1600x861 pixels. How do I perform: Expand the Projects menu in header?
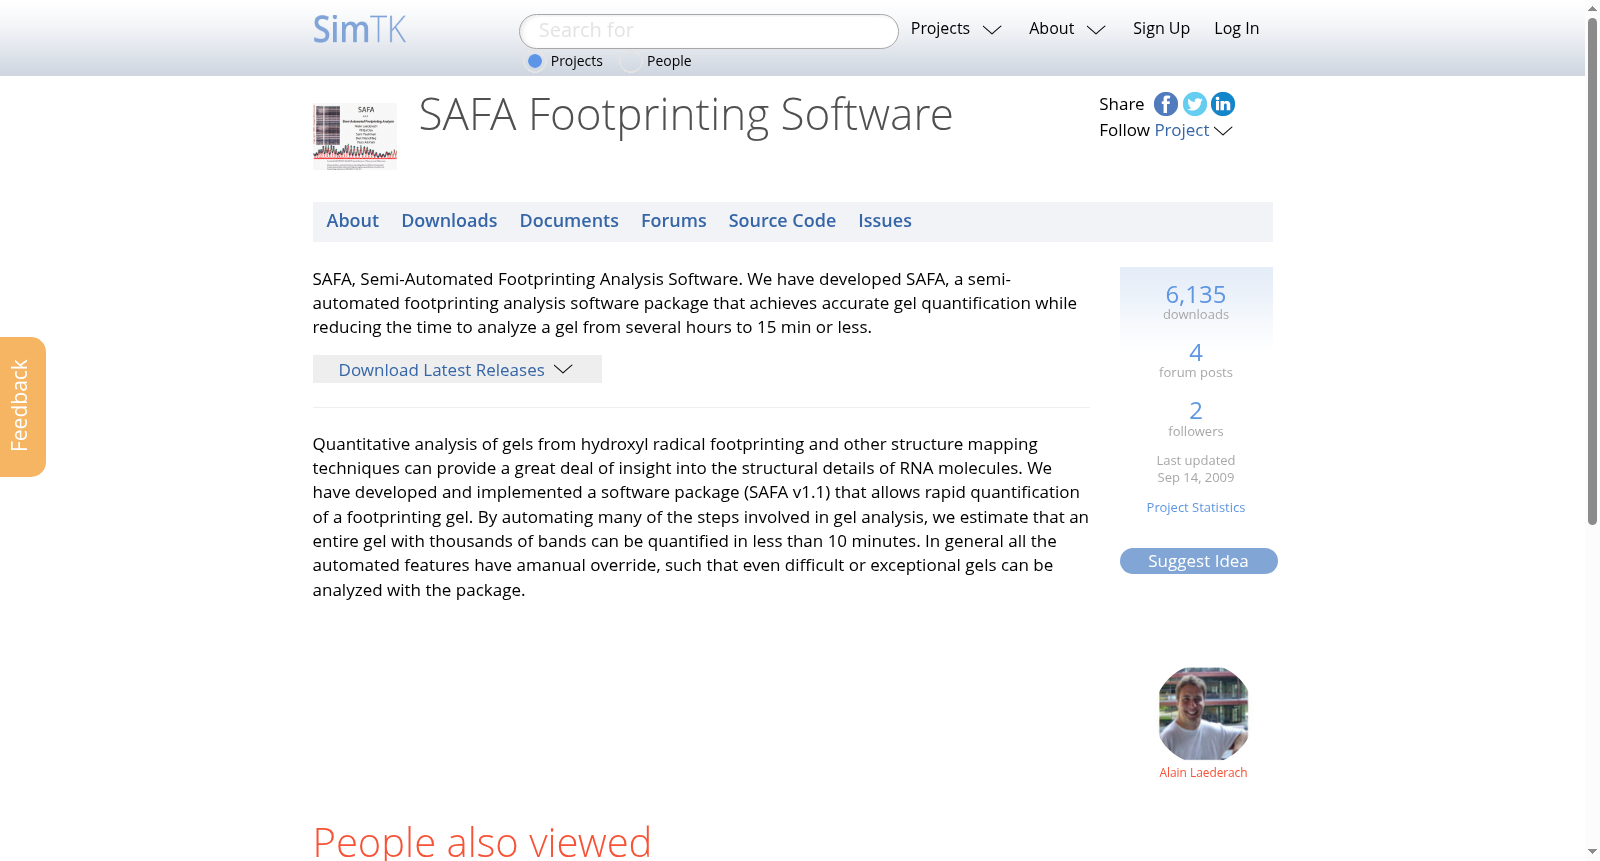point(956,29)
